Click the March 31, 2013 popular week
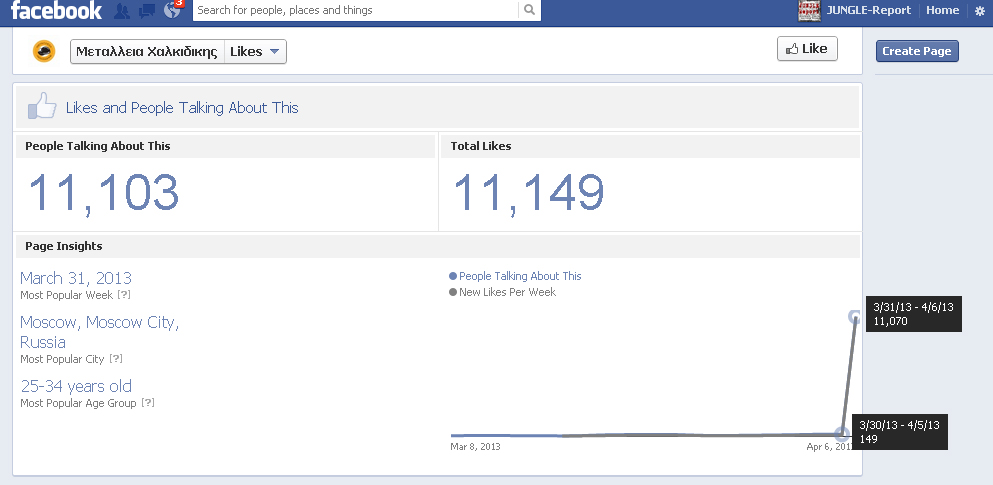The height and width of the screenshot is (485, 993). click(x=76, y=278)
